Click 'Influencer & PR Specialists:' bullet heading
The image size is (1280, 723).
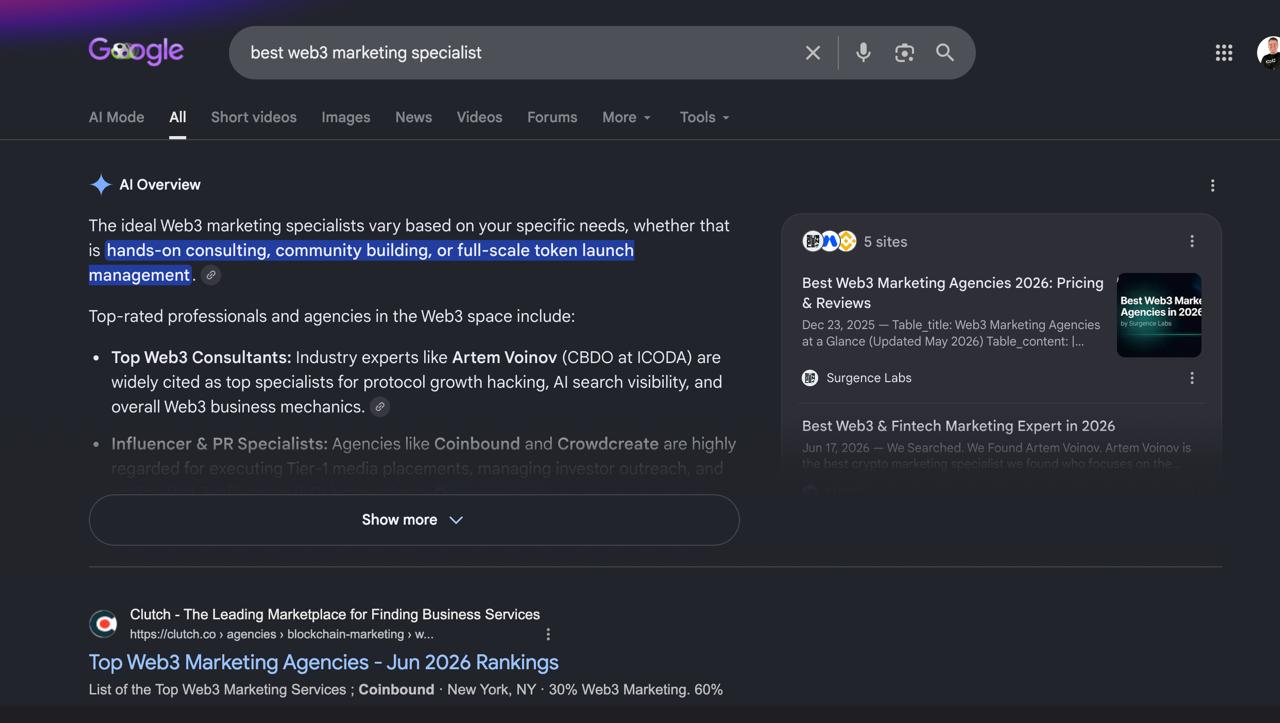[x=219, y=443]
